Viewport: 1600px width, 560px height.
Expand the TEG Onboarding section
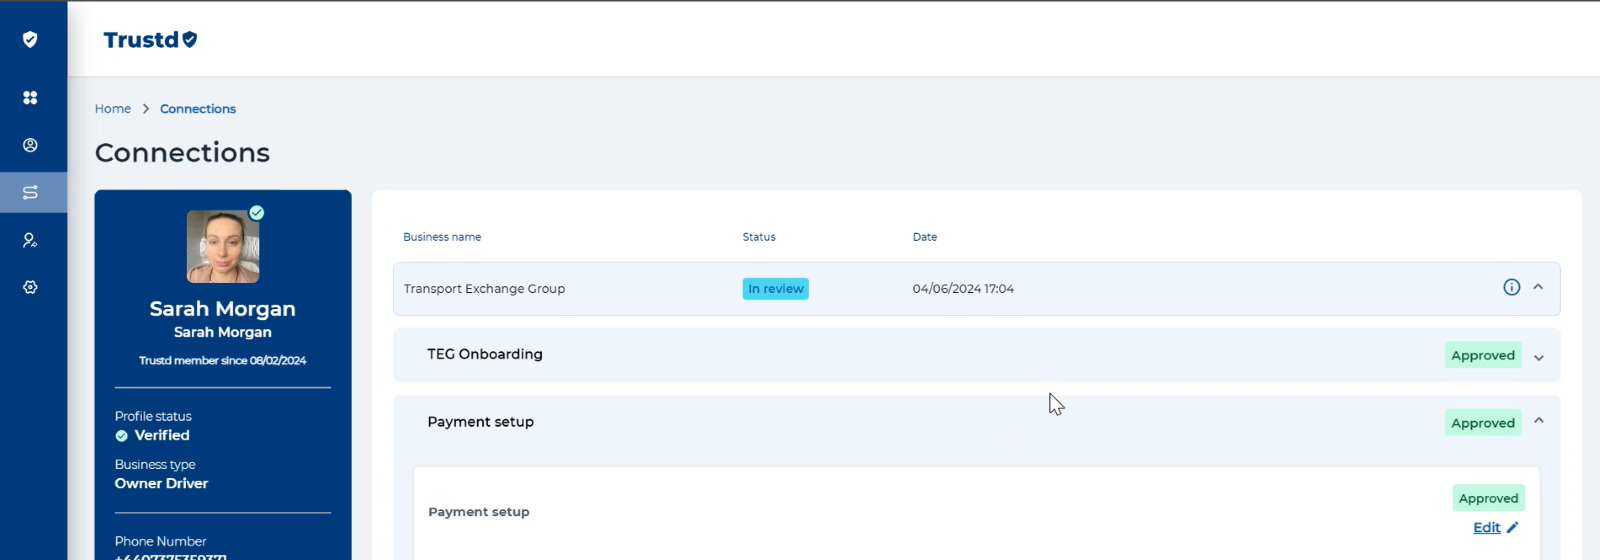1539,358
